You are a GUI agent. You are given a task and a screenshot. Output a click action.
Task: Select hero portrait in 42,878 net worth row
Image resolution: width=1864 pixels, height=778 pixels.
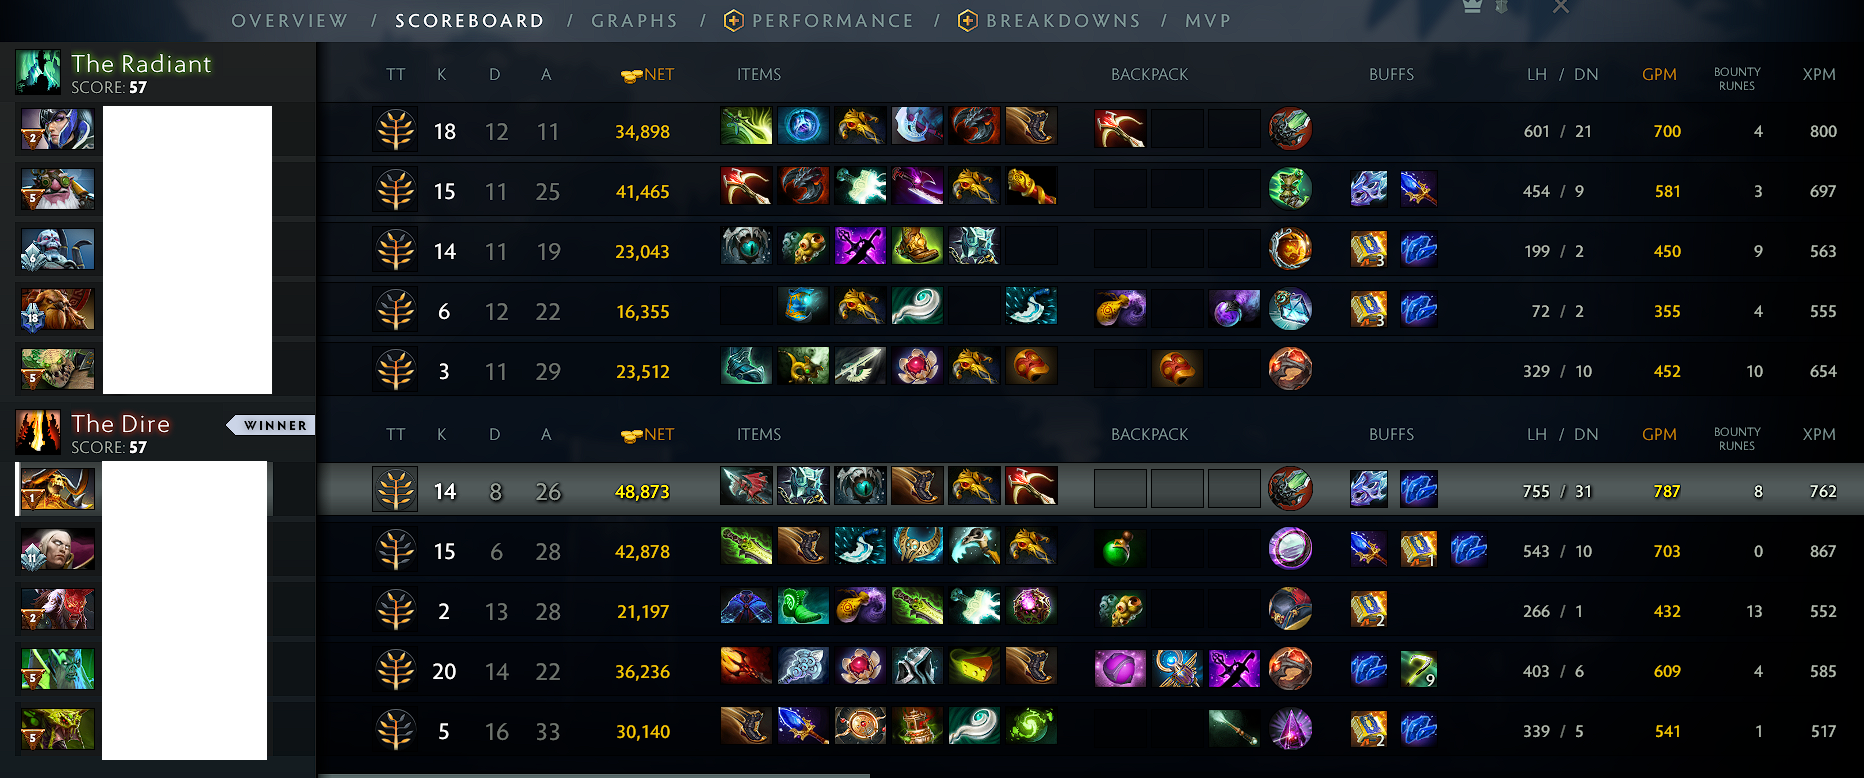pyautogui.click(x=58, y=549)
